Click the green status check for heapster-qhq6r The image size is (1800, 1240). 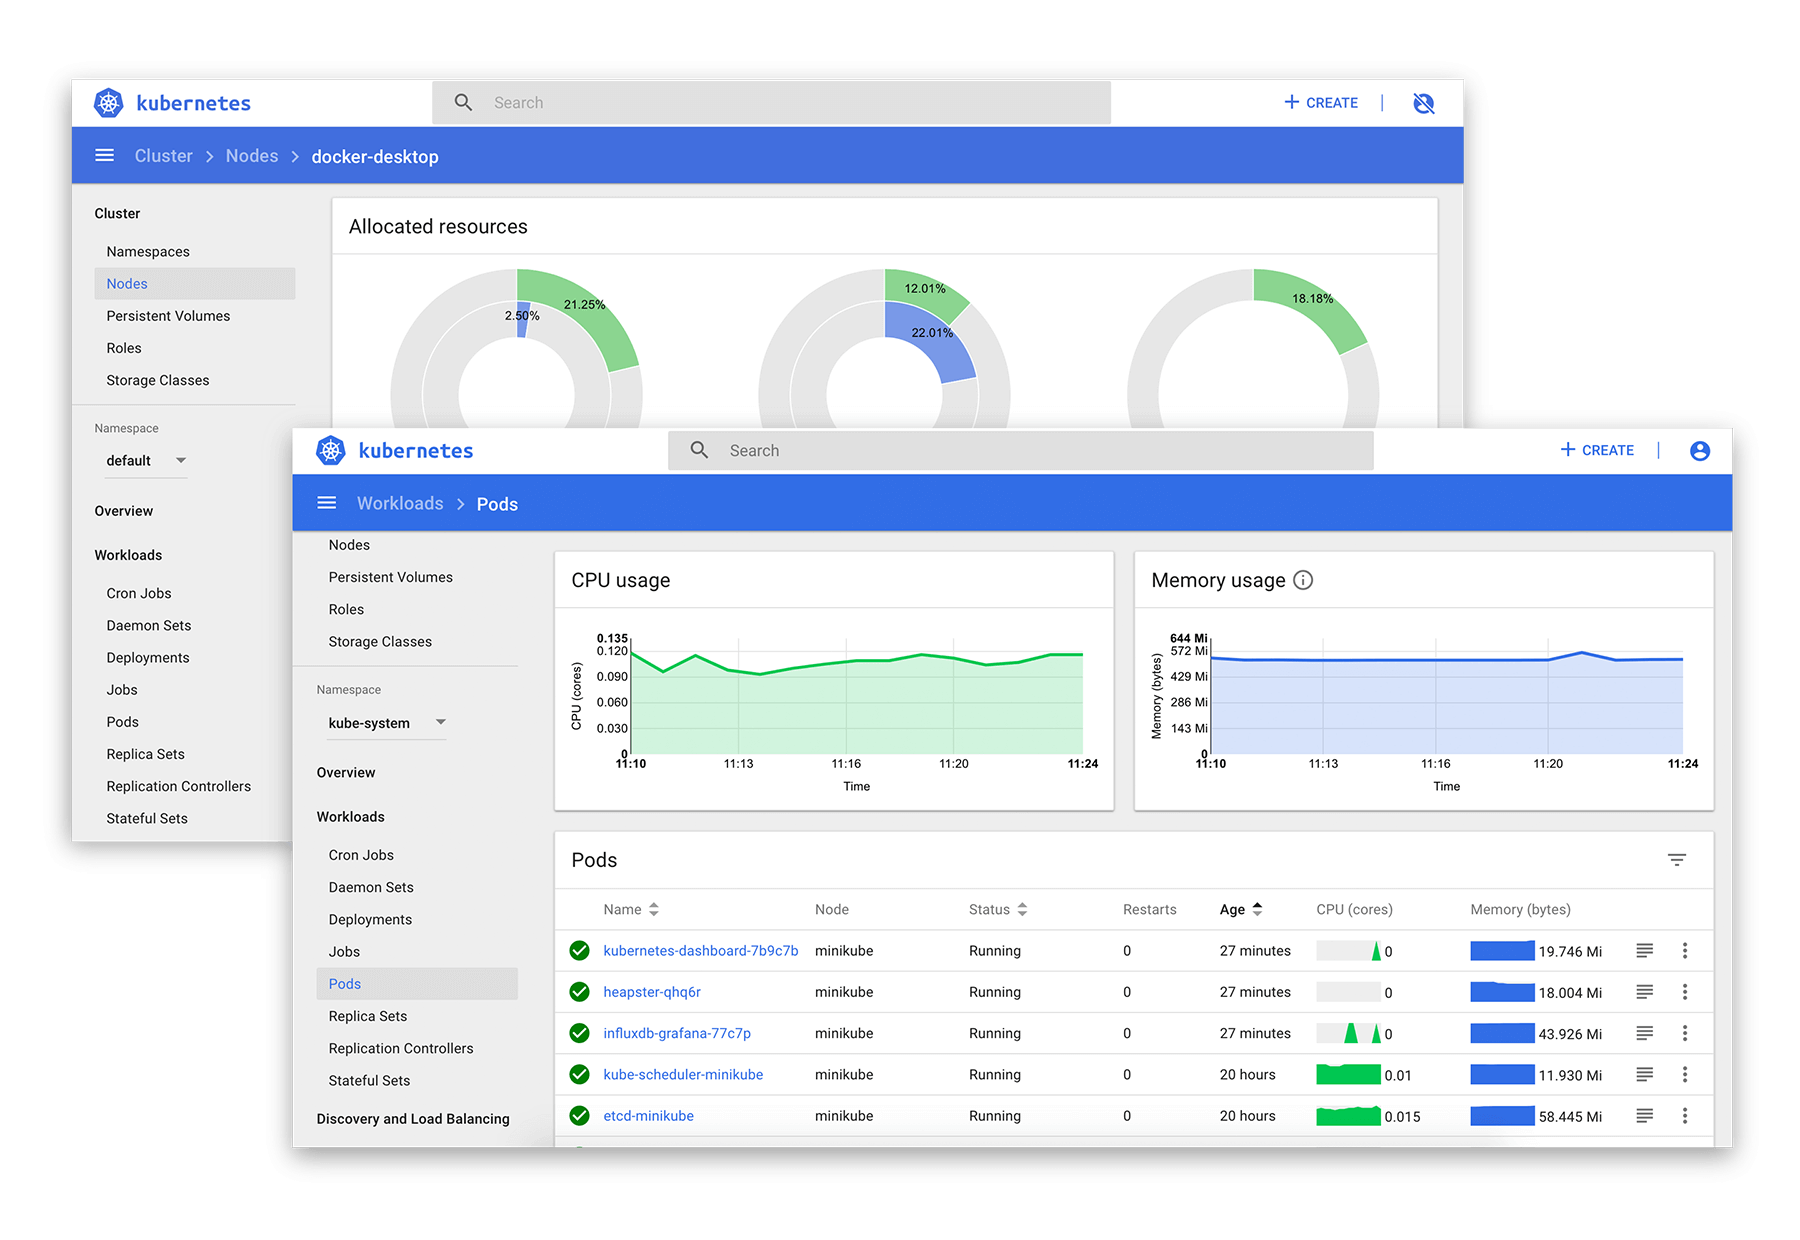point(579,992)
